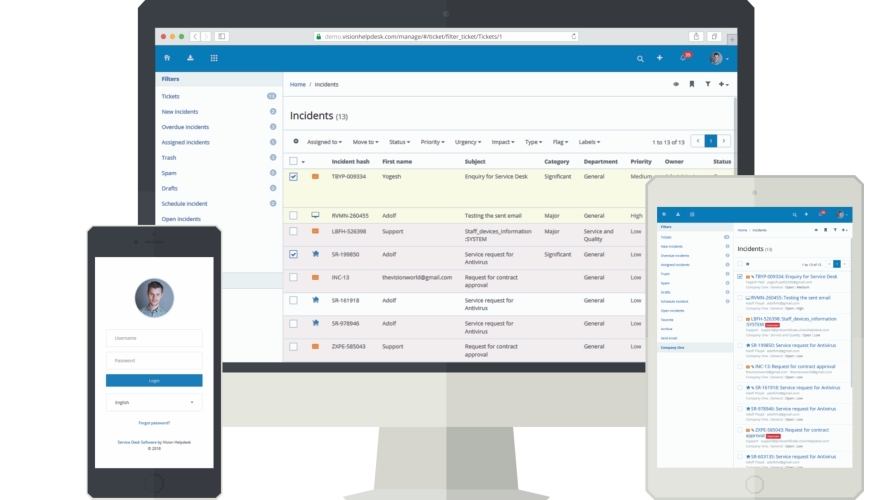
Task: Click the plus icon in blue header
Action: (660, 58)
